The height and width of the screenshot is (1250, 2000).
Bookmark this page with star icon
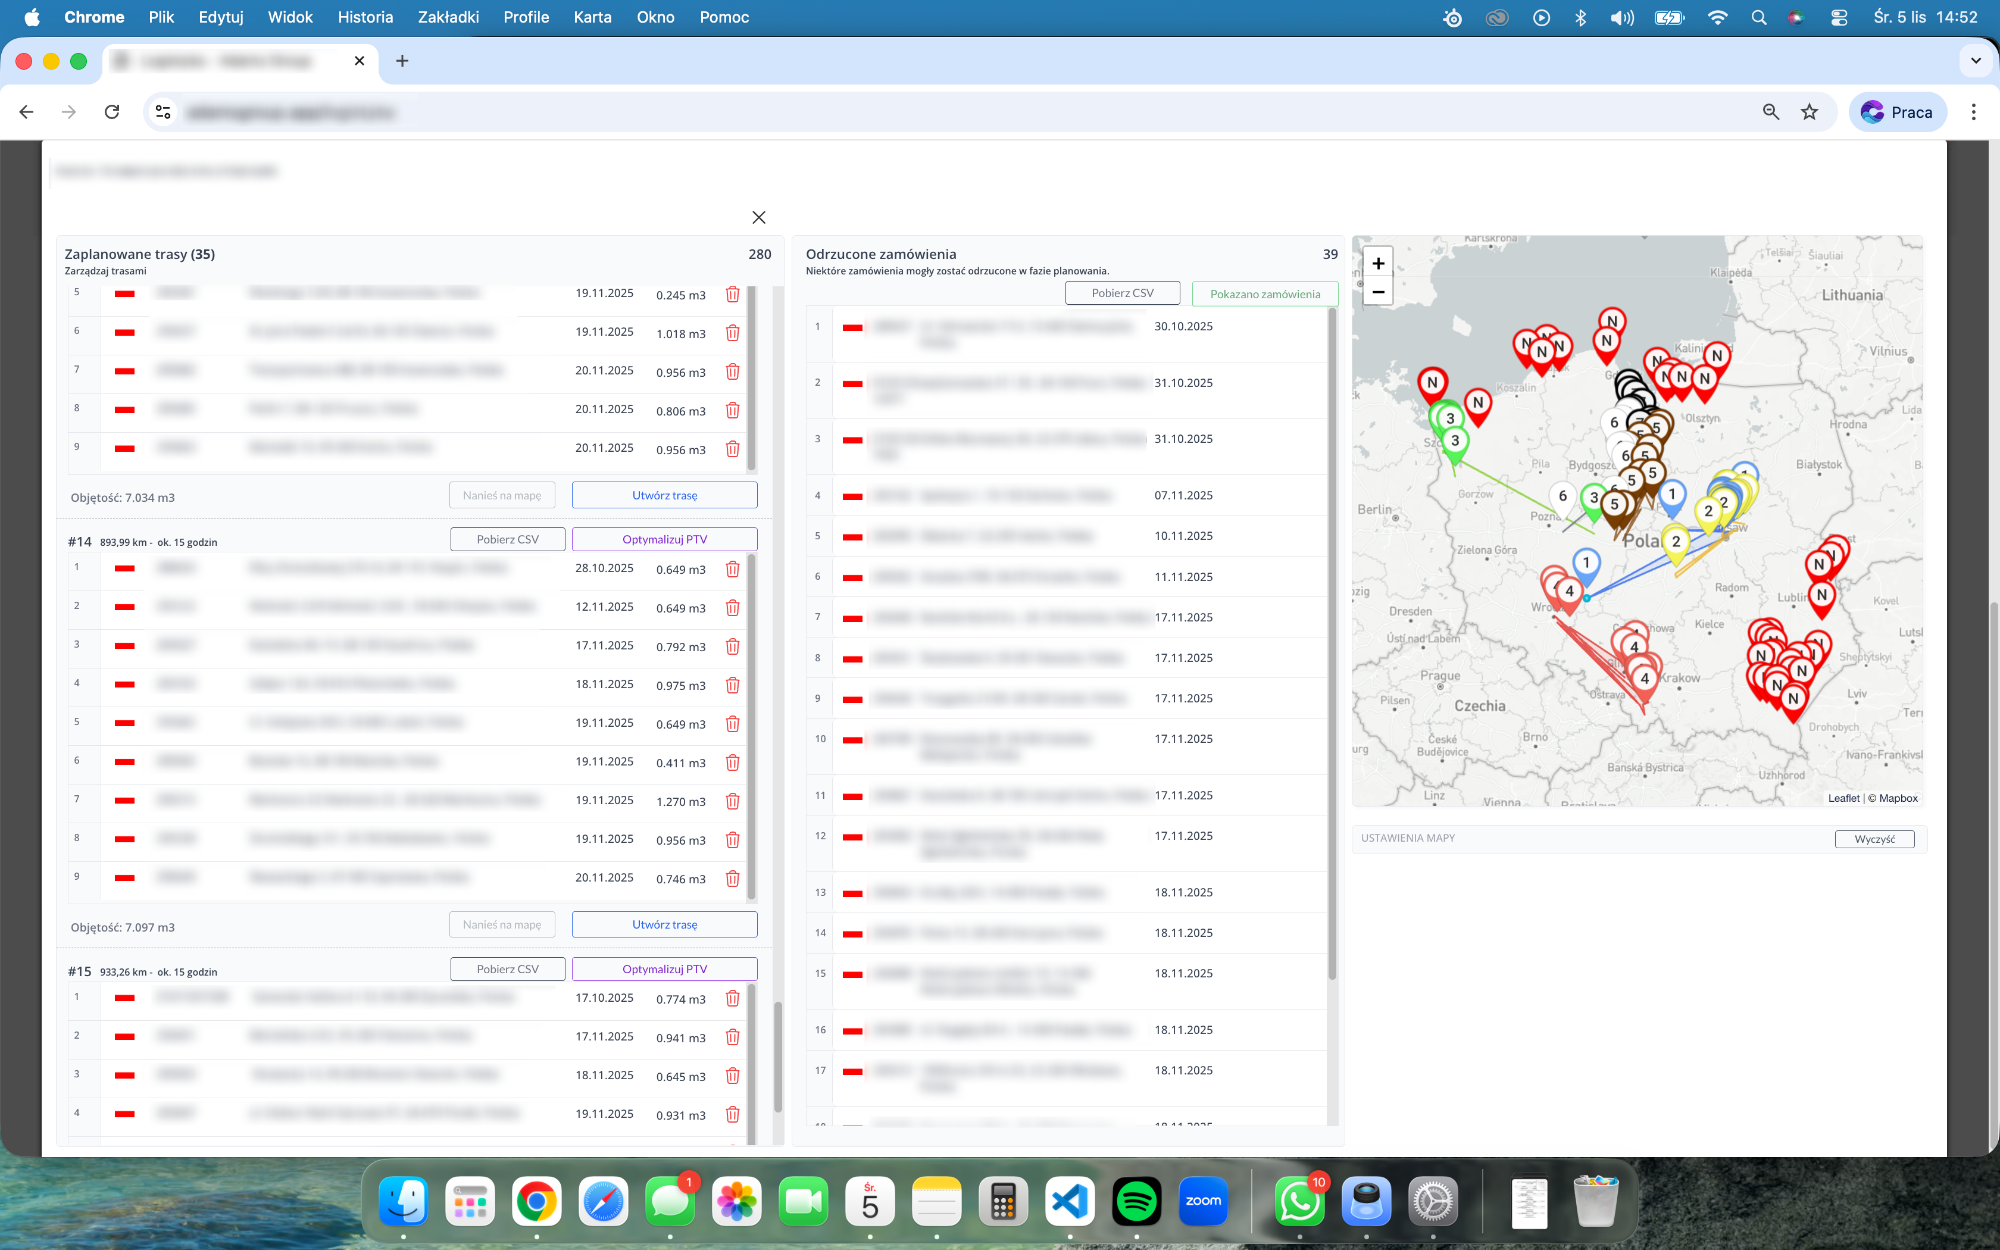tap(1809, 112)
